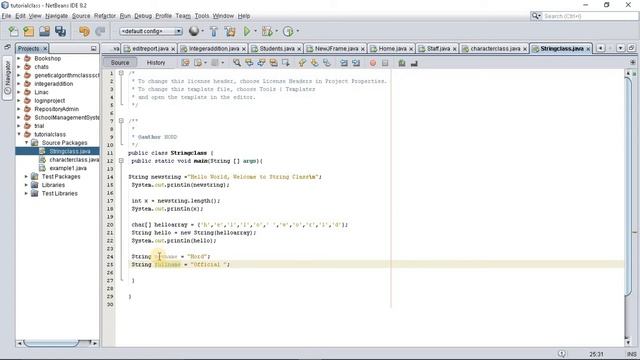This screenshot has height=360, width=640.
Task: Click the Search (Ctrl+I) input field
Action: pos(590,16)
